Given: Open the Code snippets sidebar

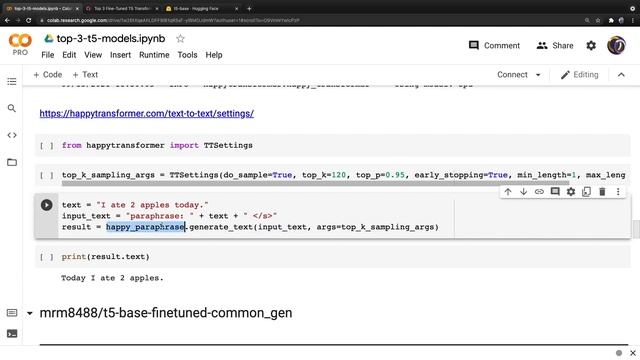Looking at the screenshot, I should [12, 135].
